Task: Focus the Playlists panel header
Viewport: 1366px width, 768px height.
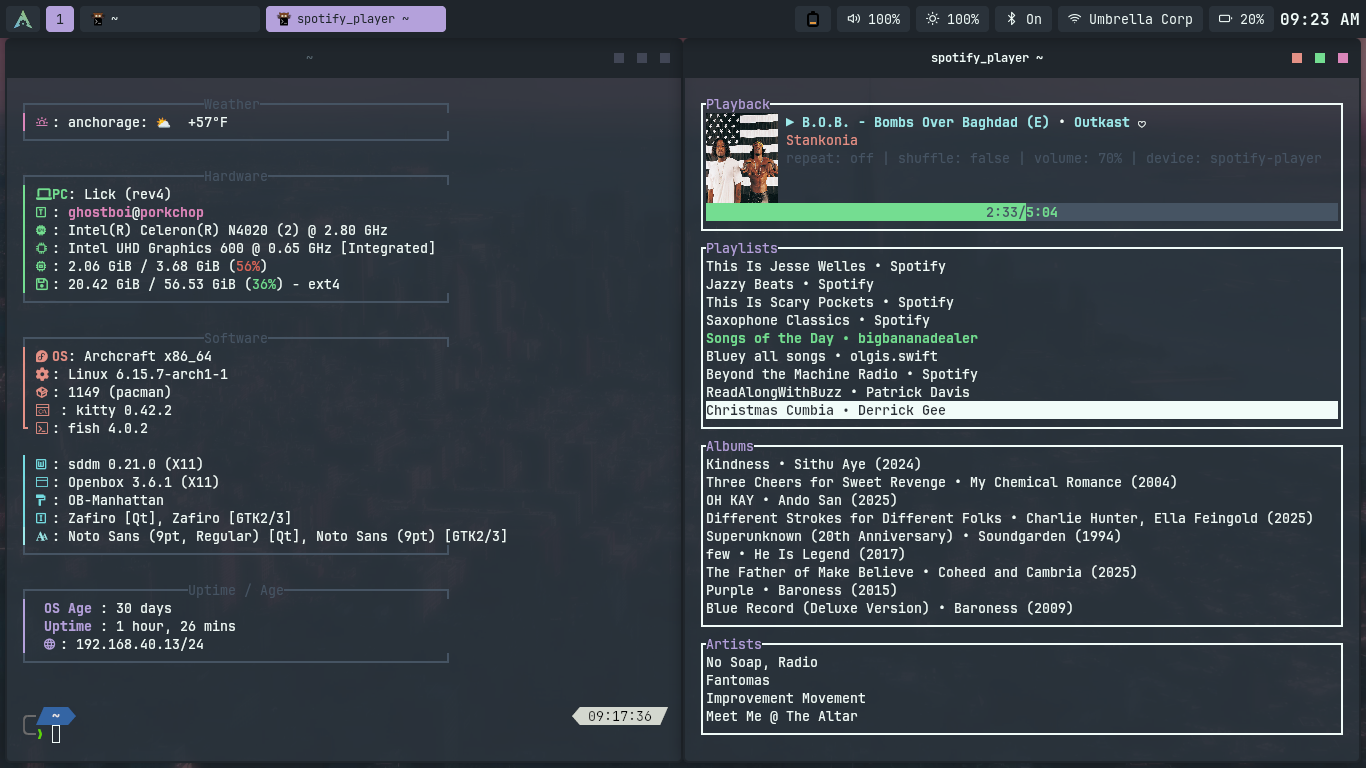Action: point(742,248)
